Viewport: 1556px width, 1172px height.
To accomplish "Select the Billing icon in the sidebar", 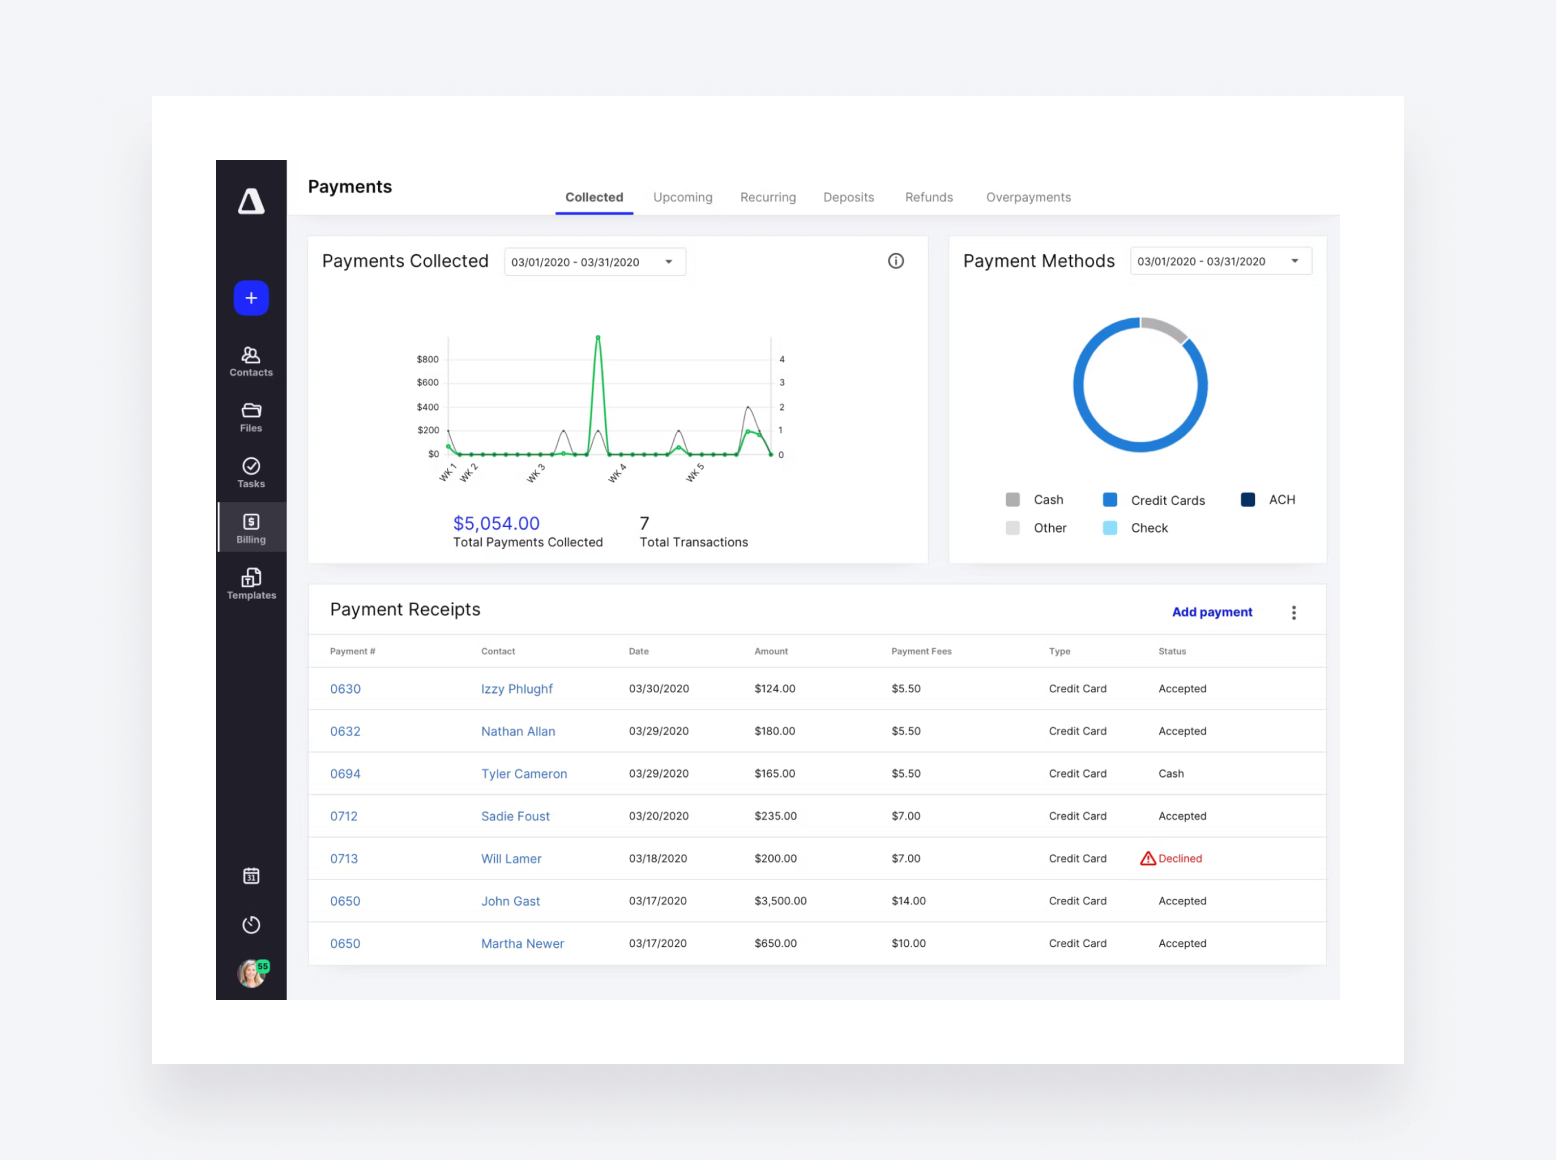I will coord(250,527).
